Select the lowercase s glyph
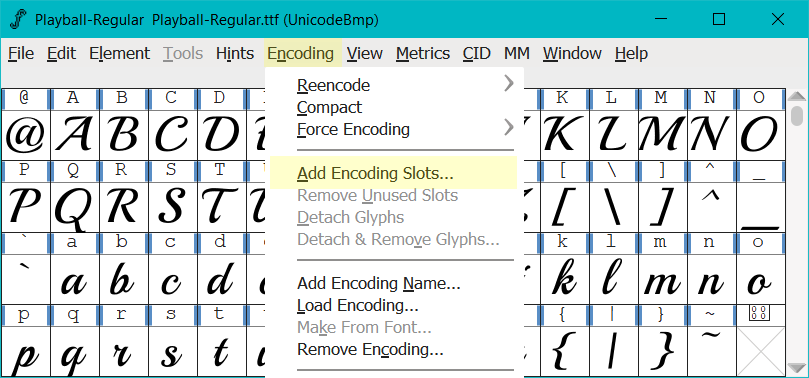809x378 pixels. tap(173, 351)
